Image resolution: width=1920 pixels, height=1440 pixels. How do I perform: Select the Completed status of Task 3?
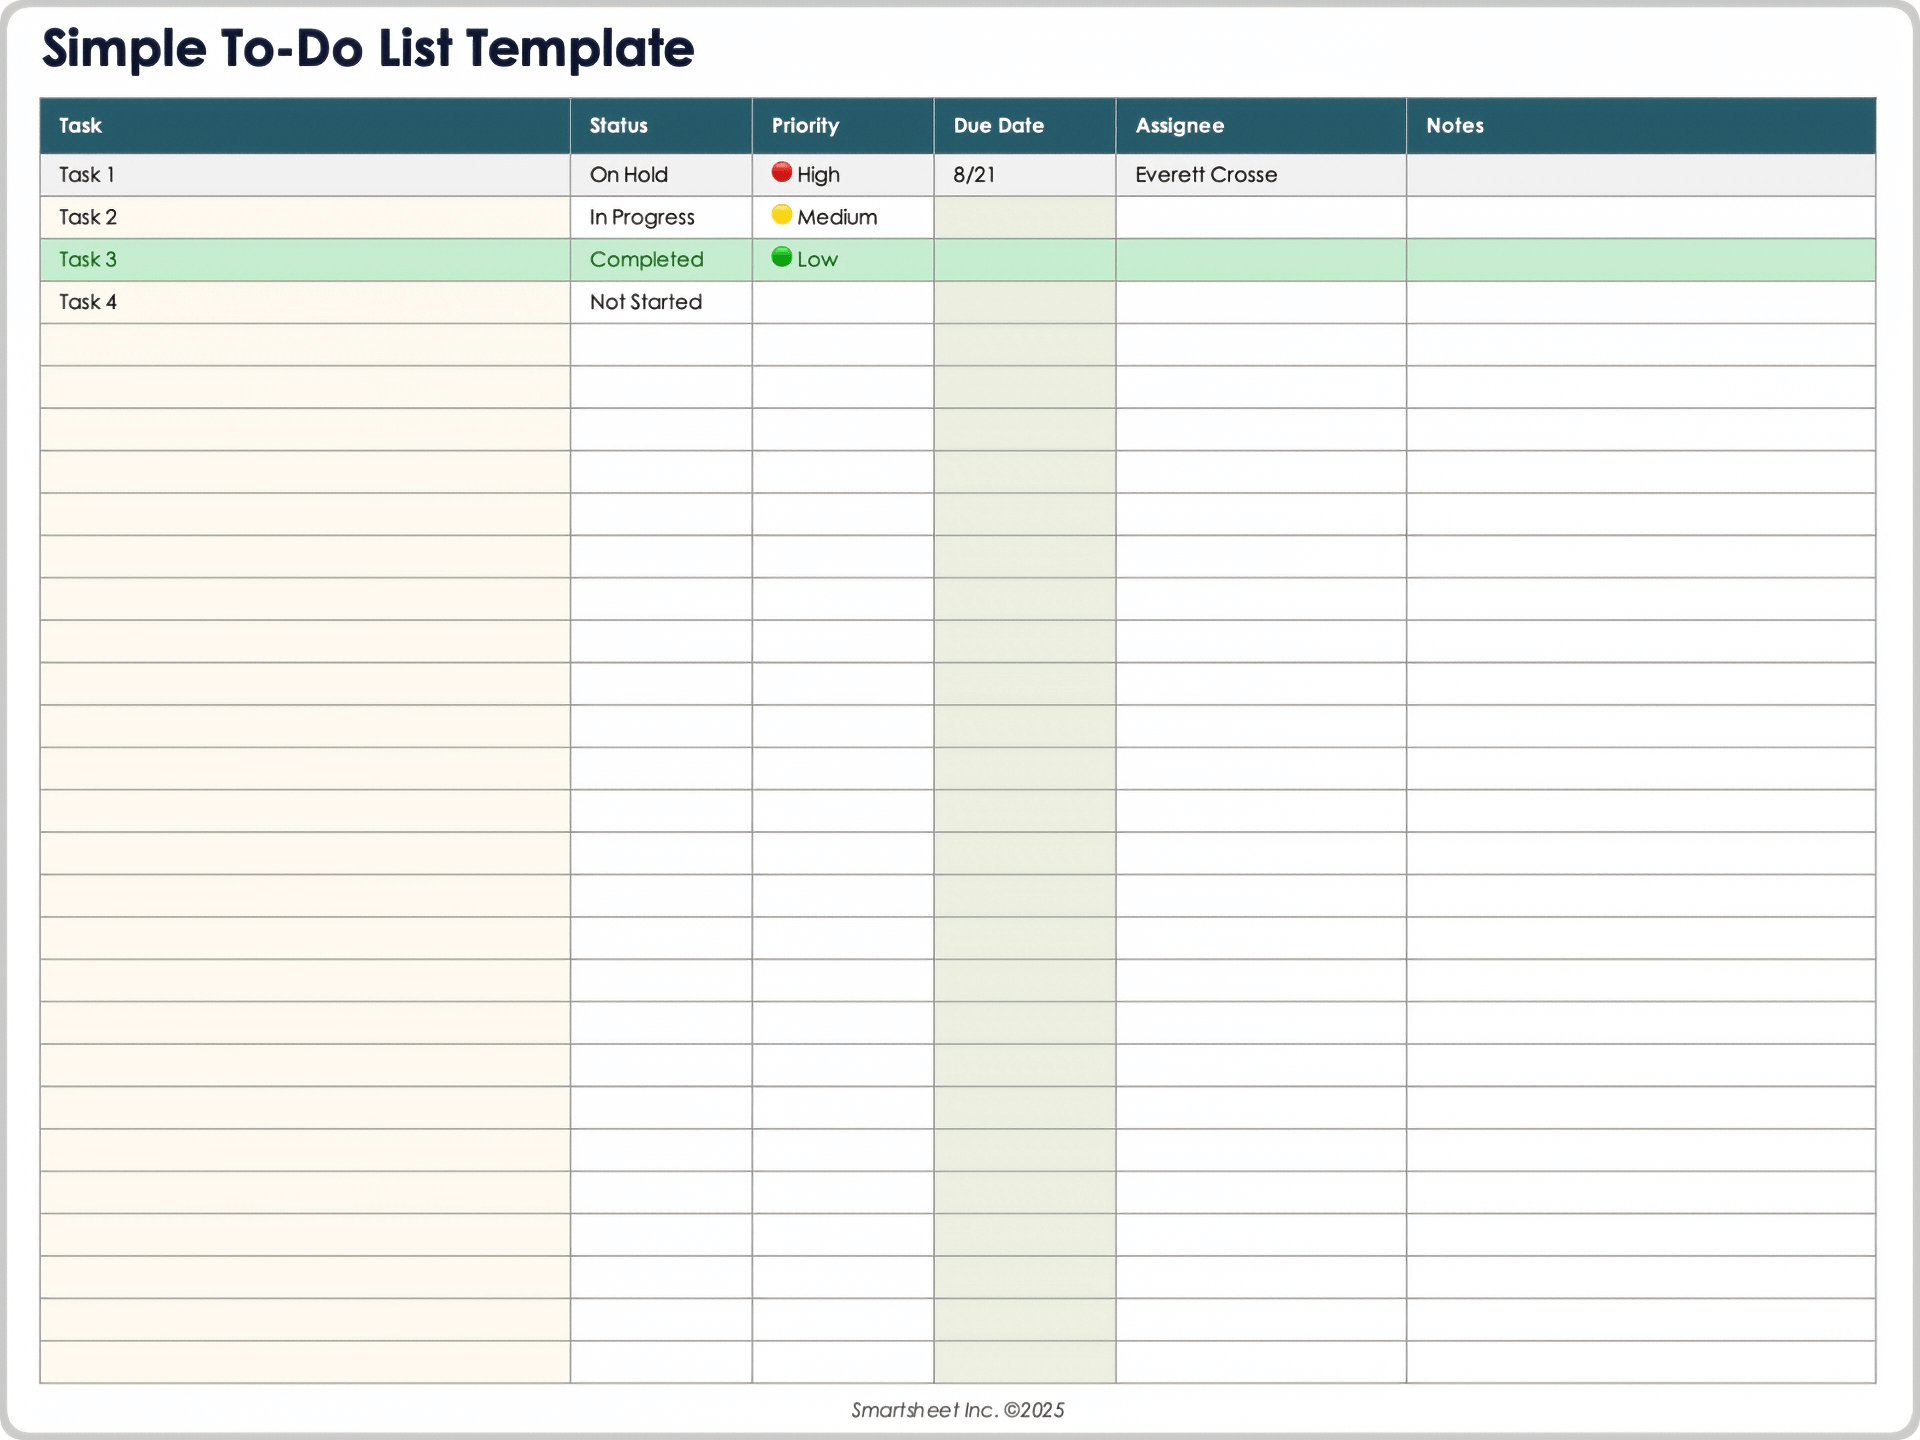click(648, 259)
